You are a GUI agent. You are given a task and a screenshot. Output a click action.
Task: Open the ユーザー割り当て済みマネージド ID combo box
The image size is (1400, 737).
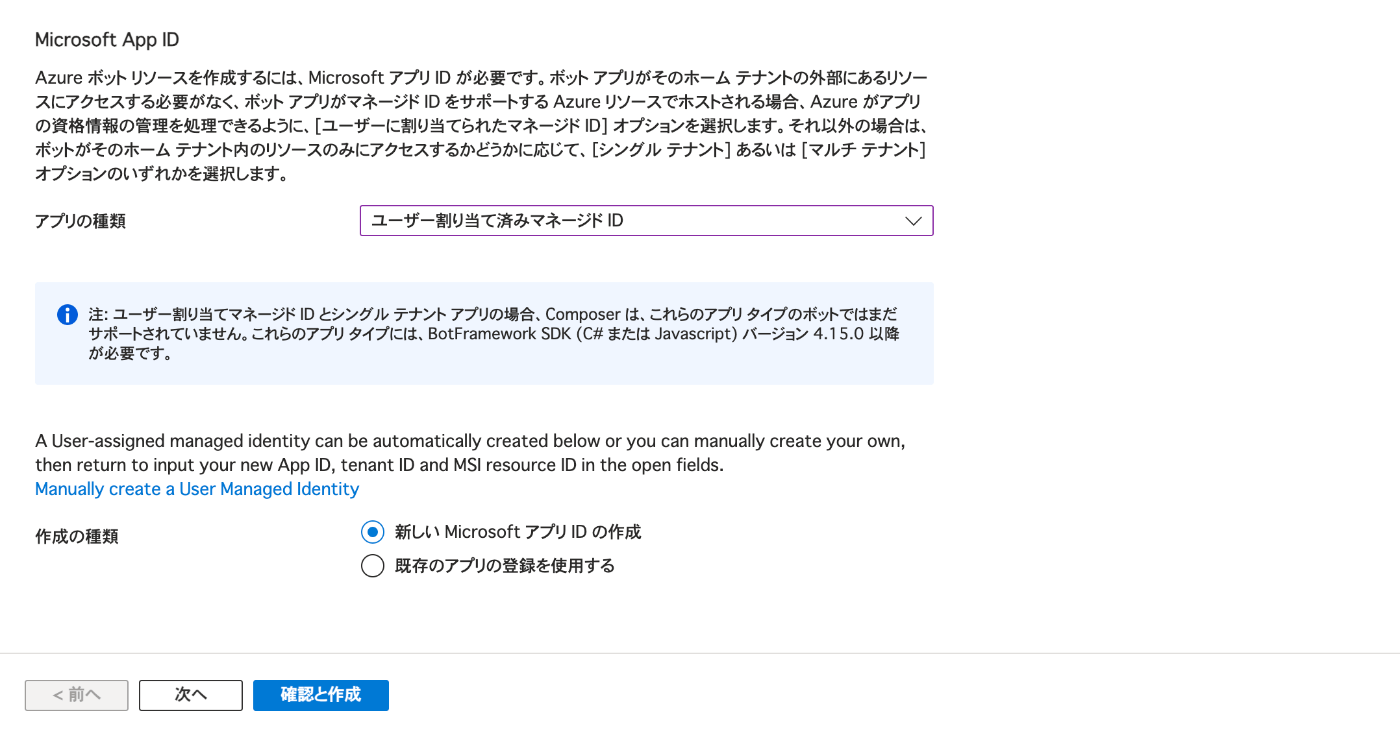[x=646, y=221]
